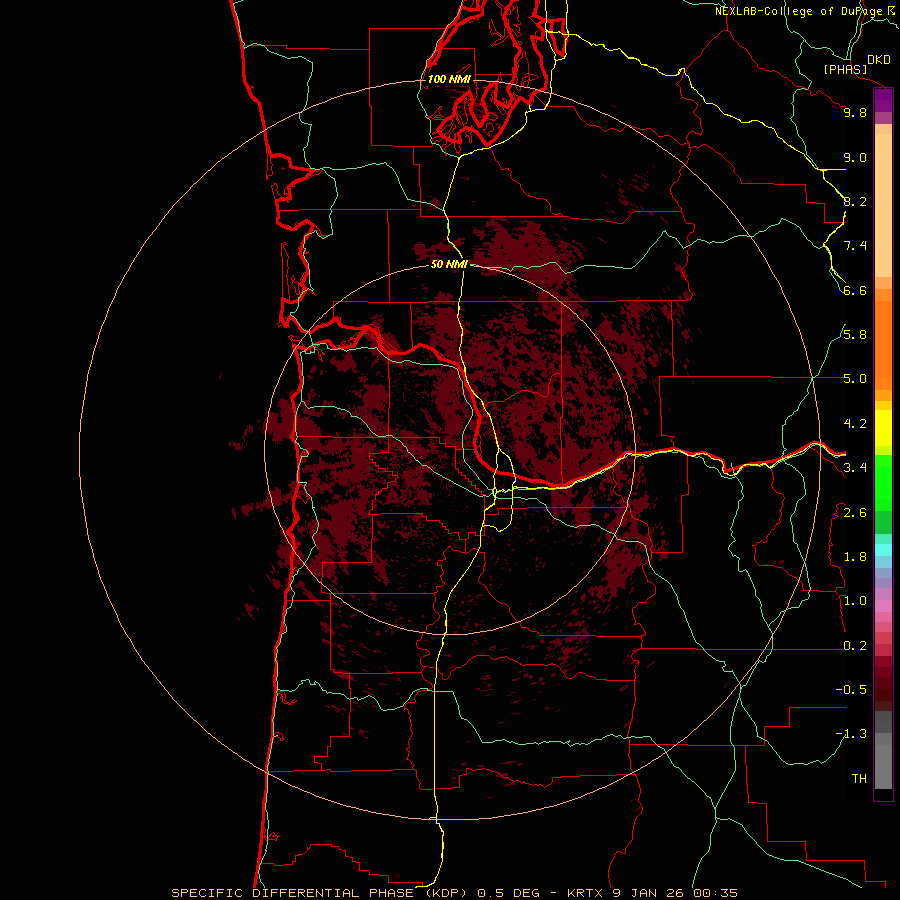Click the 1.0 legend value label
Viewport: 900px width, 900px height.
click(x=855, y=601)
